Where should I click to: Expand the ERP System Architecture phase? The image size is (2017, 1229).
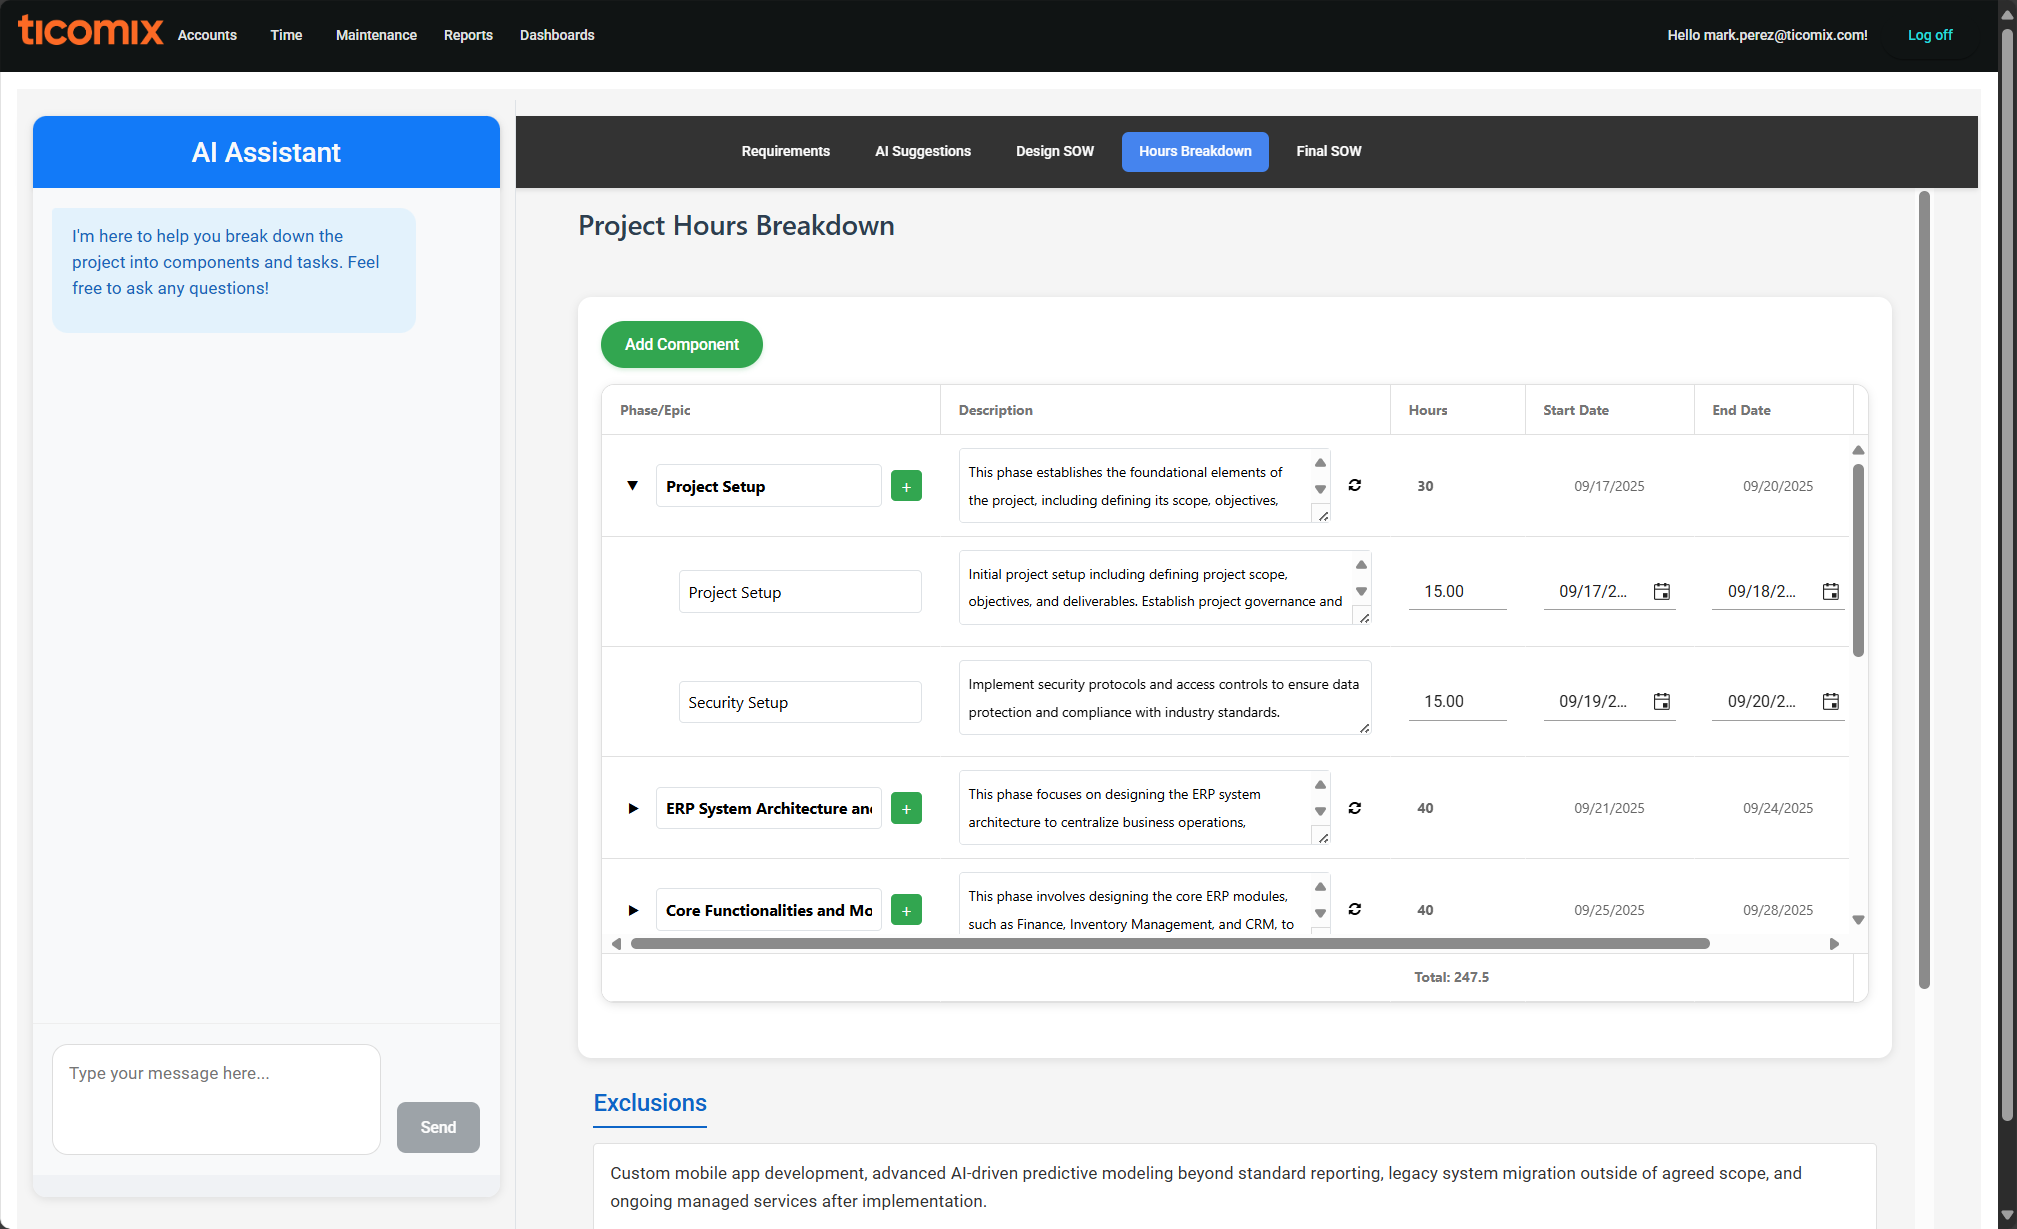coord(632,808)
